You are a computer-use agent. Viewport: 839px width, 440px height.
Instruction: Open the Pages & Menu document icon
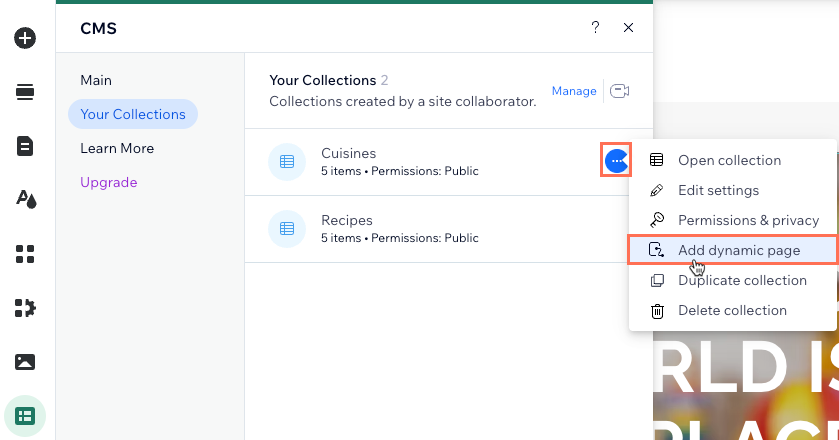pos(25,146)
